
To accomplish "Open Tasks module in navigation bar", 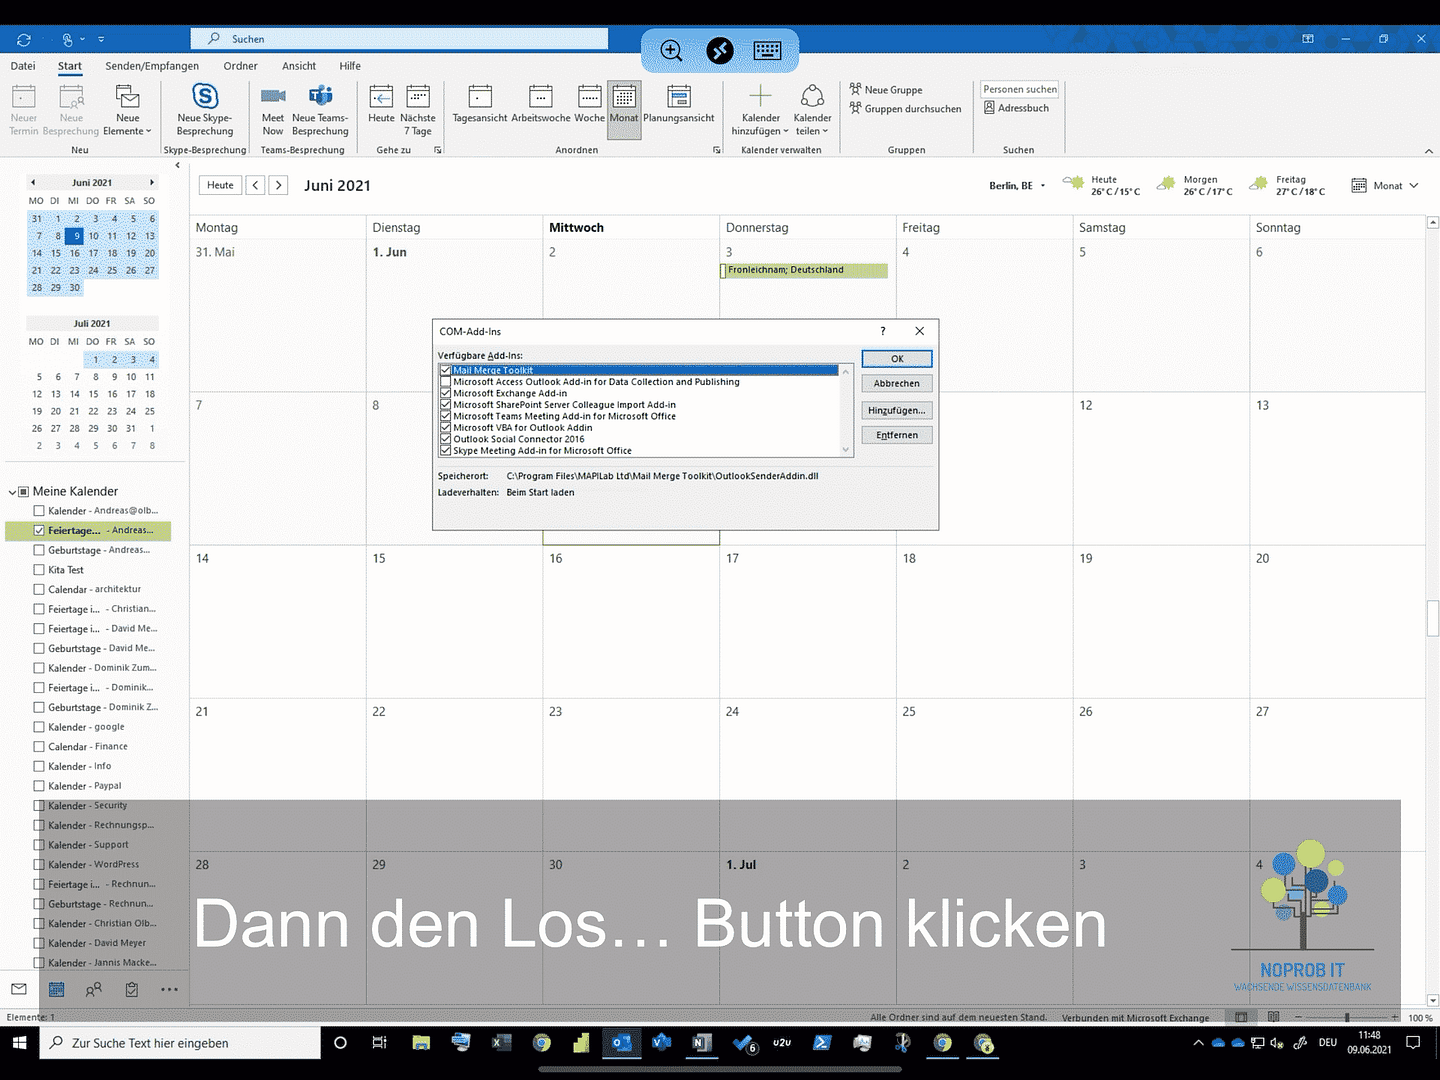I will [132, 989].
